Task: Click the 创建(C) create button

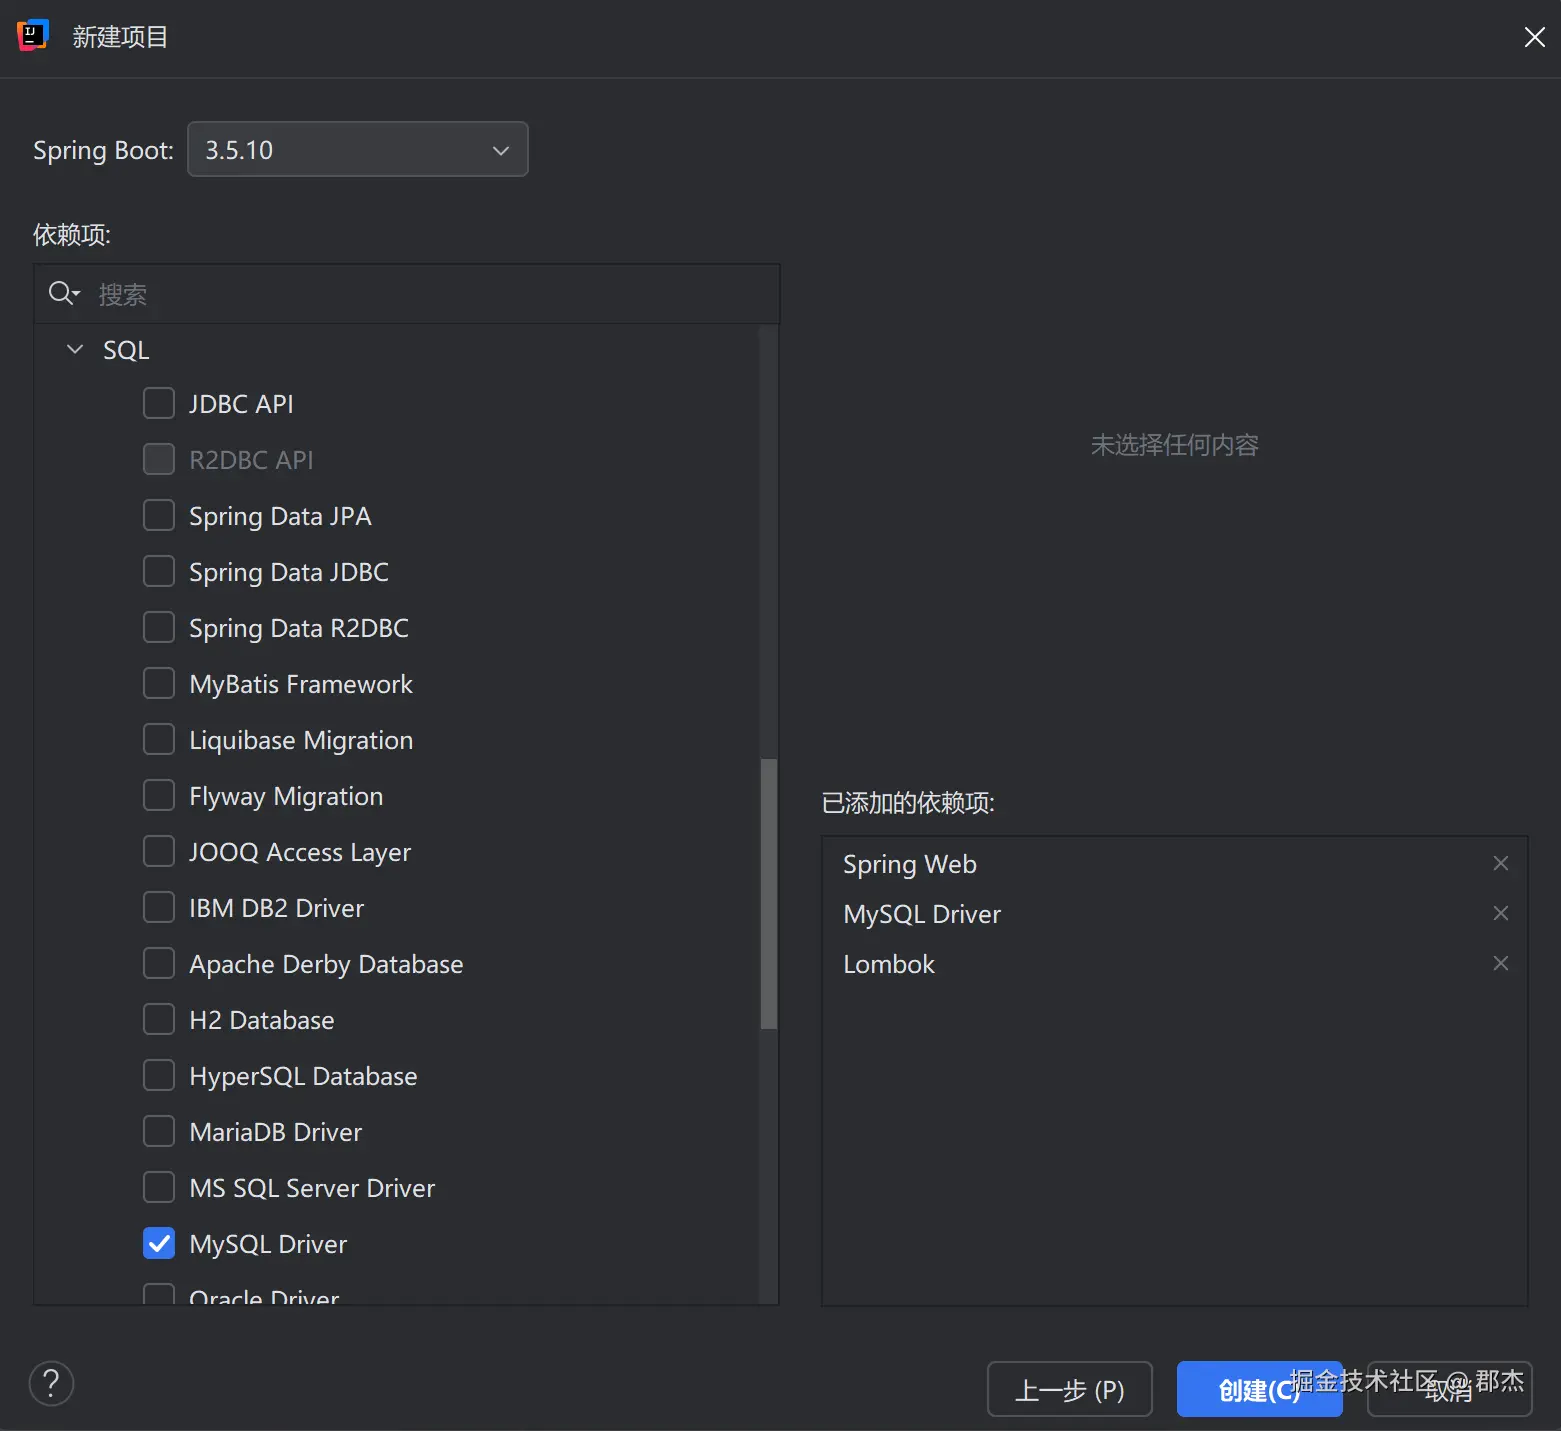Action: (1259, 1389)
